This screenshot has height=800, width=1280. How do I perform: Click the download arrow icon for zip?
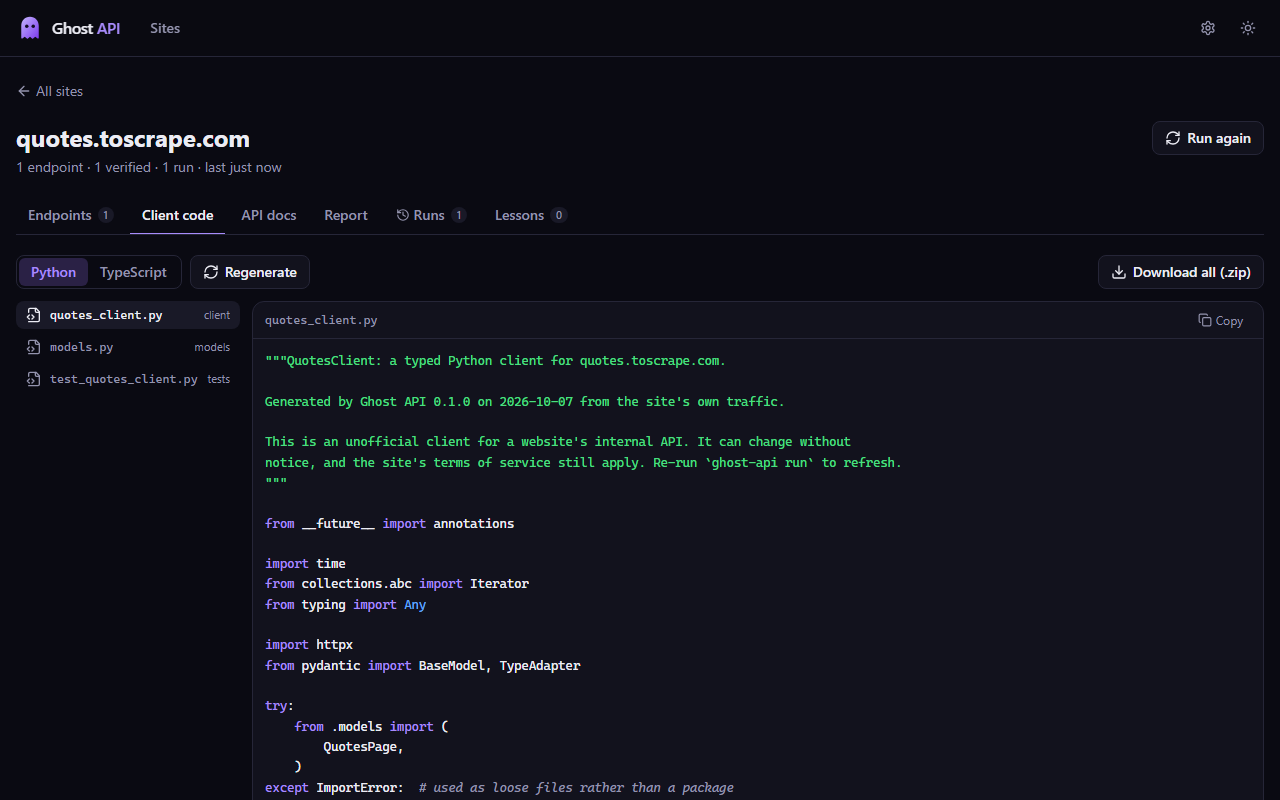point(1119,272)
